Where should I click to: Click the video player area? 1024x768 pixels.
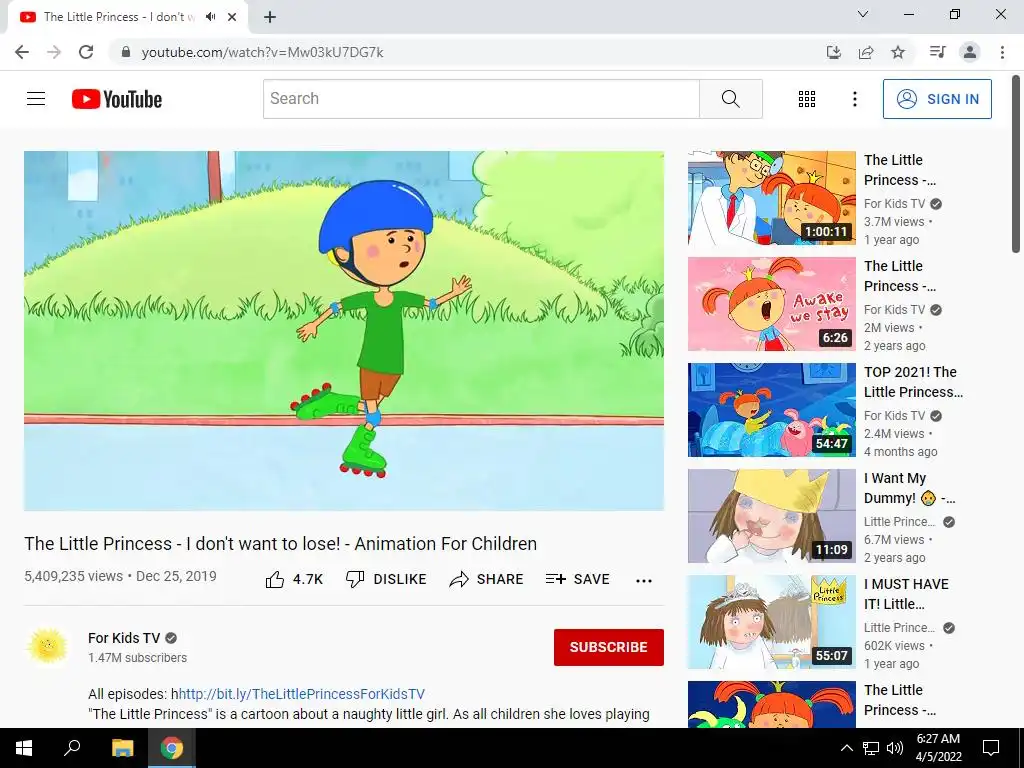click(x=344, y=330)
